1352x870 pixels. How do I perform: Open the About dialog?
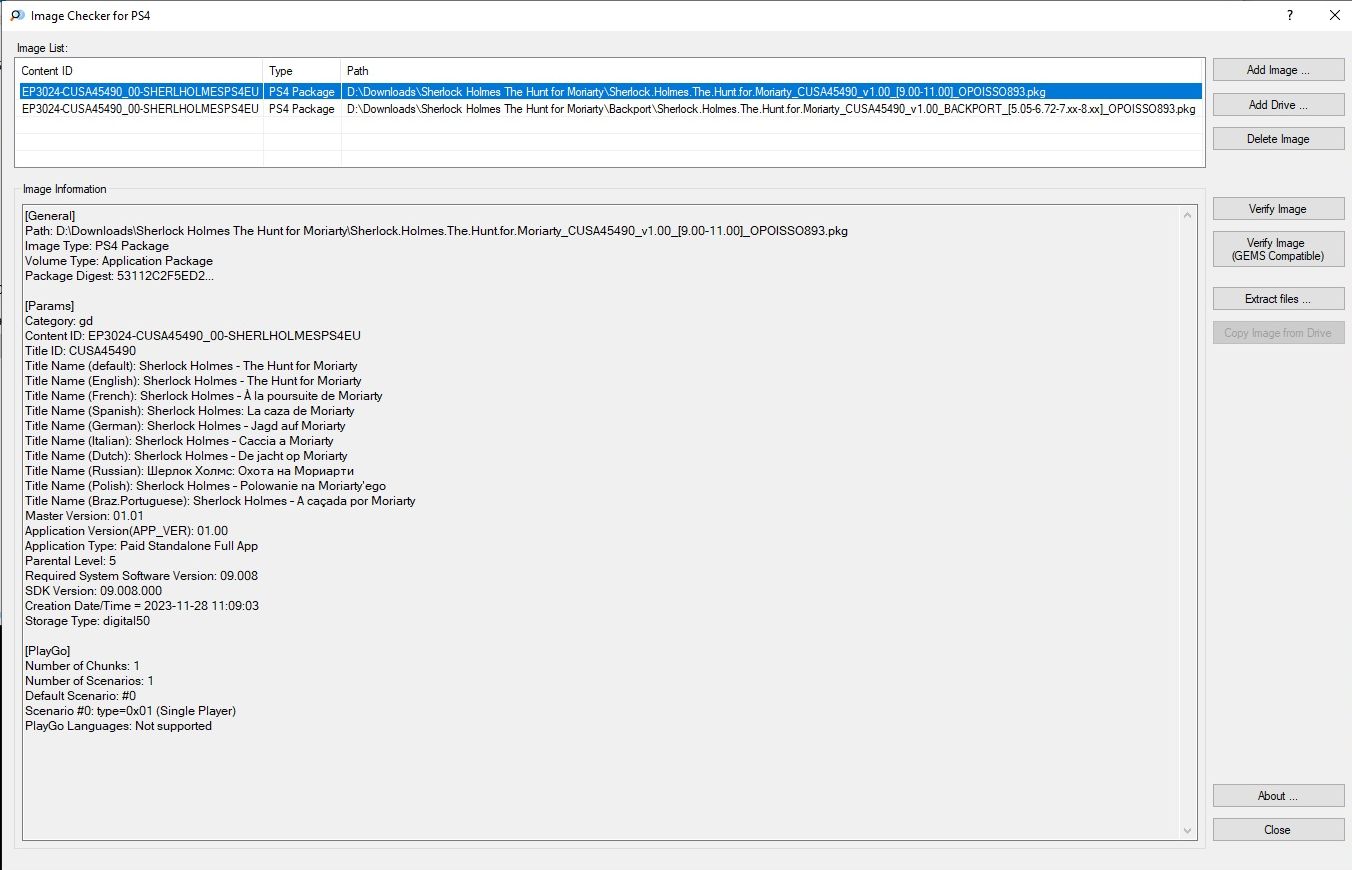1278,796
